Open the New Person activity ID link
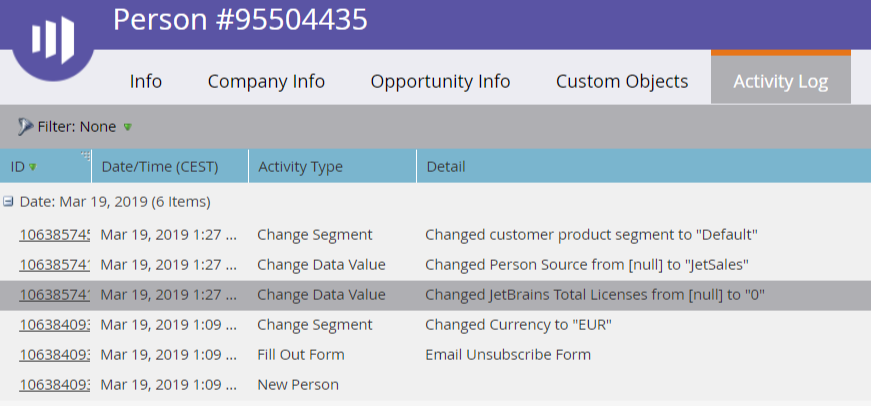This screenshot has height=406, width=871. tap(54, 385)
